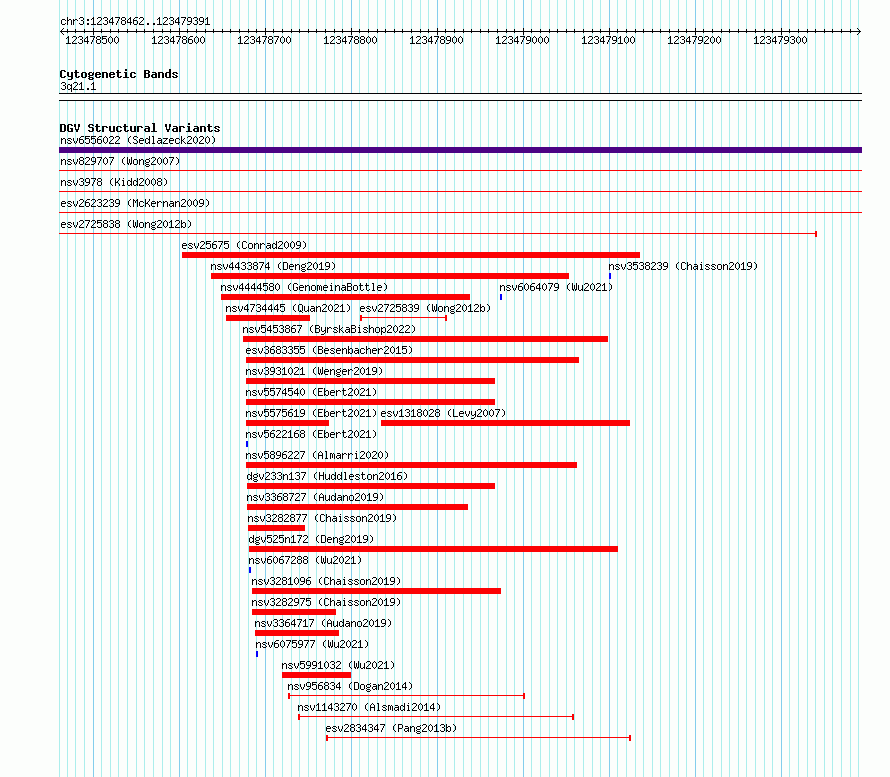Open nsv3931021 (Wenger2019) variant label
Viewport: 890px width, 777px height.
coord(314,371)
